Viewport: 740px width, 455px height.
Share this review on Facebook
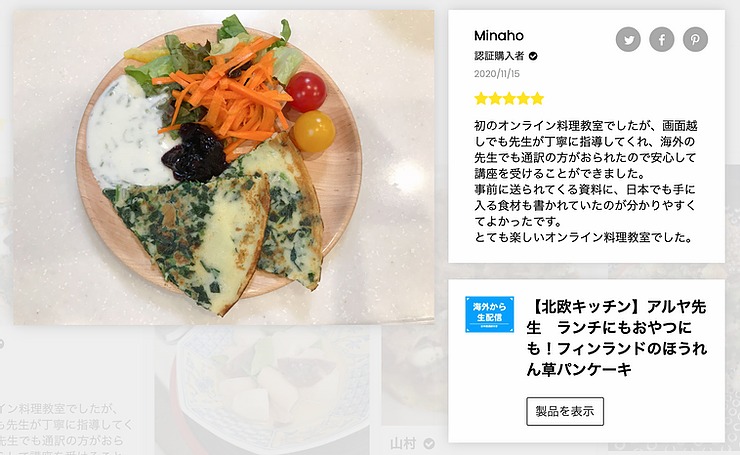662,39
